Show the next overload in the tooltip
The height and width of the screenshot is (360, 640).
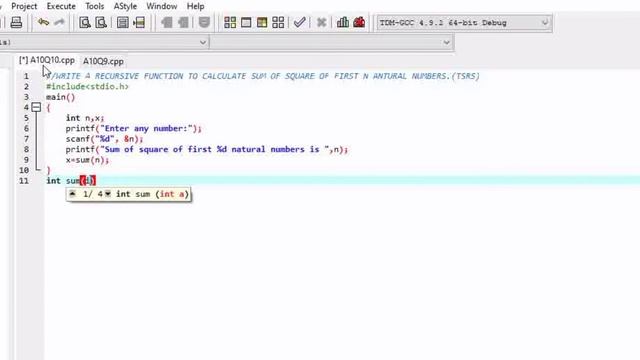click(x=108, y=194)
